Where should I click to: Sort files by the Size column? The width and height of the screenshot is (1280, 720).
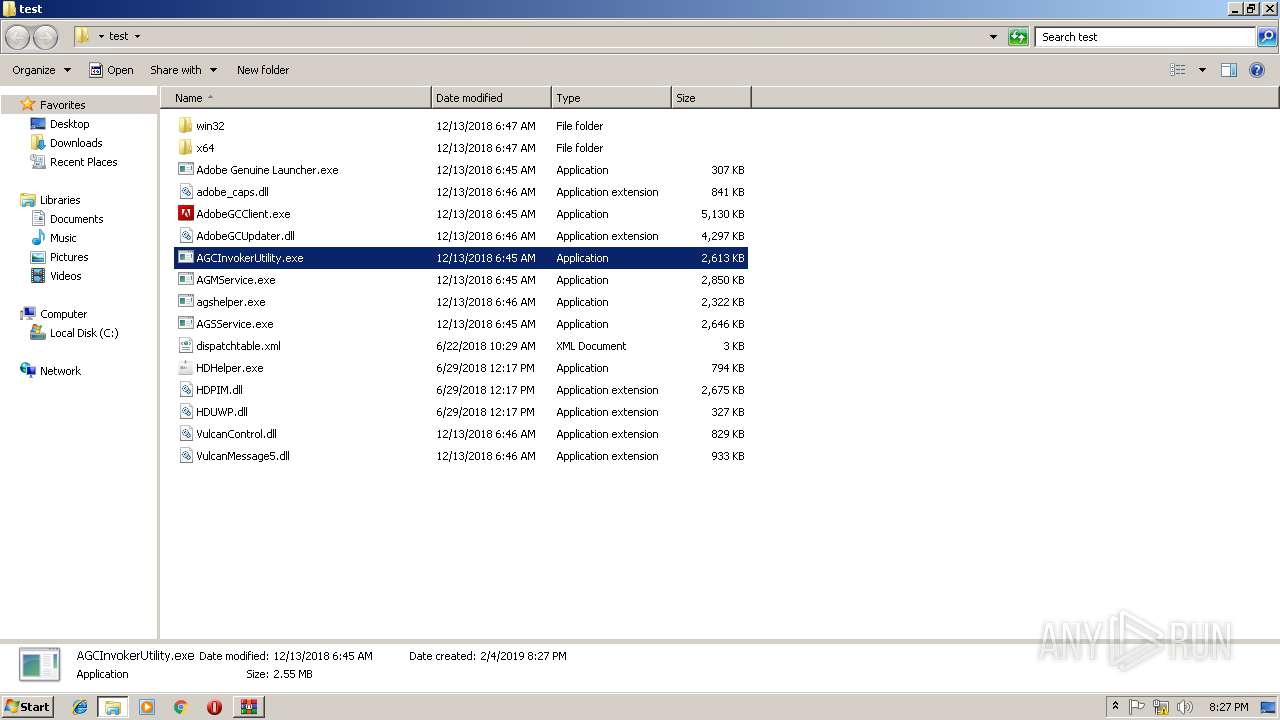tap(711, 98)
